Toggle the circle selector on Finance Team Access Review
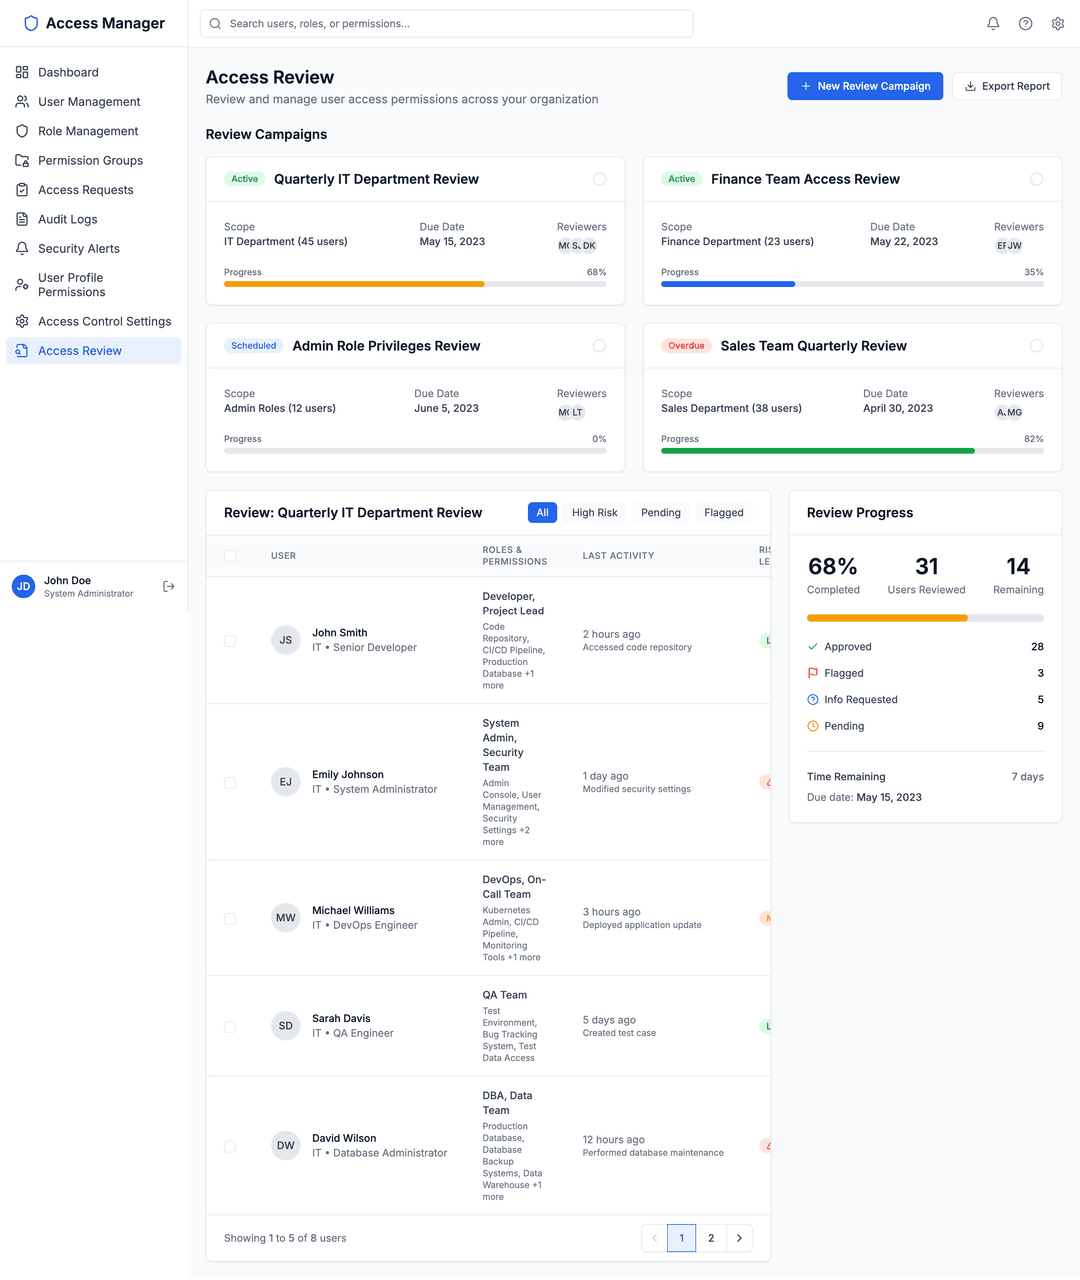This screenshot has height=1280, width=1080. (1036, 179)
